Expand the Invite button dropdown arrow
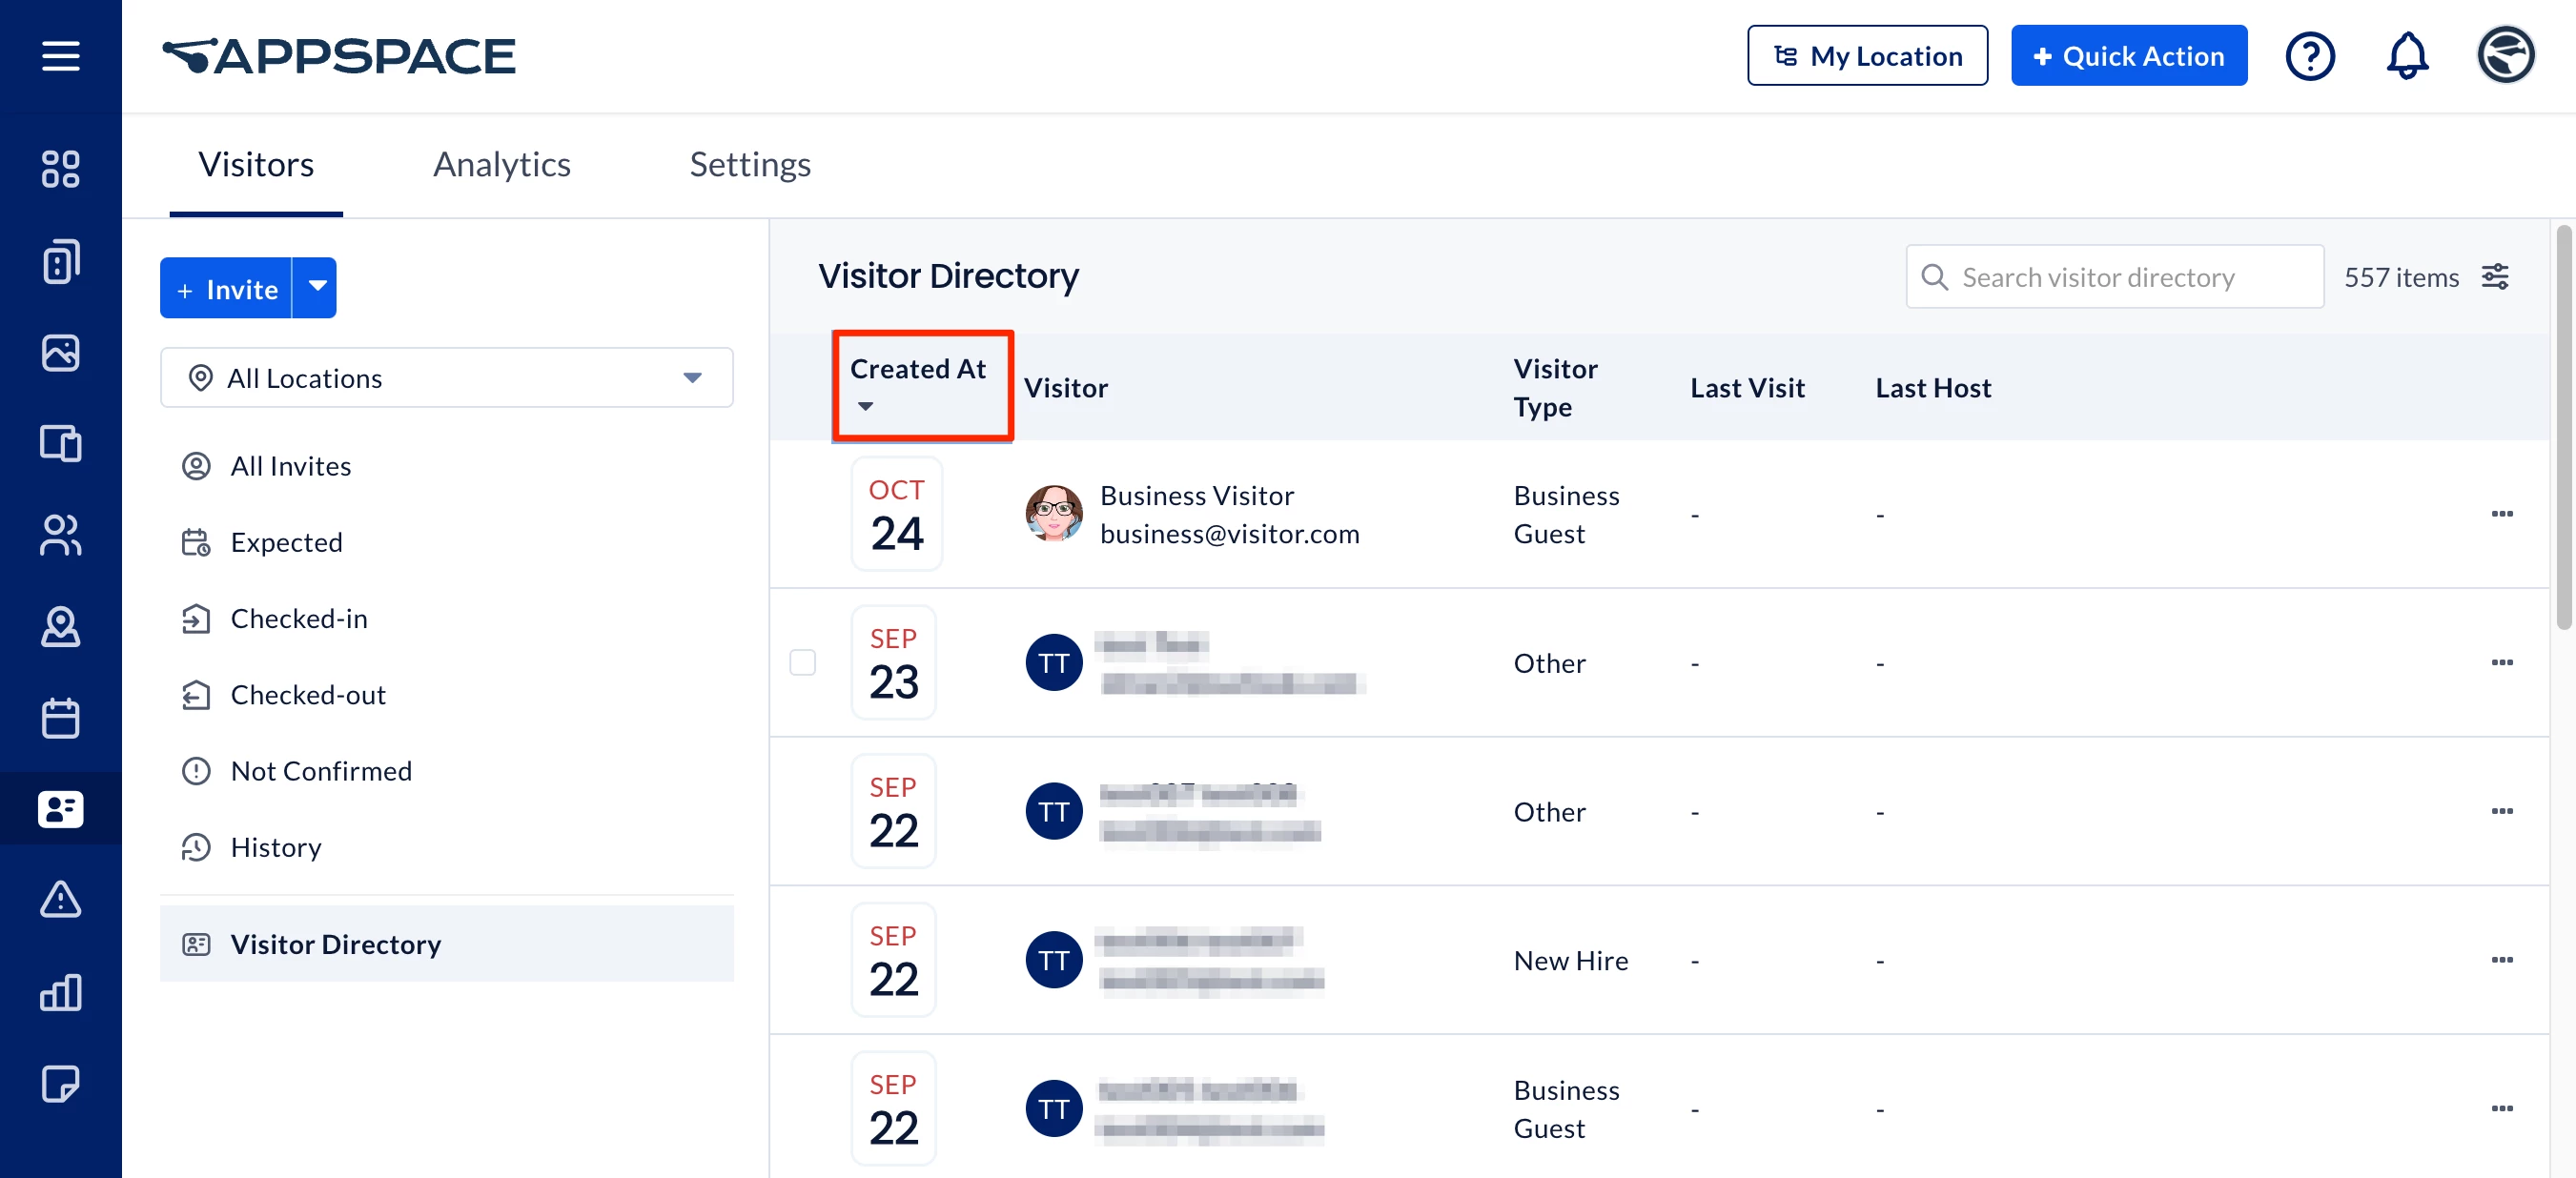 317,288
